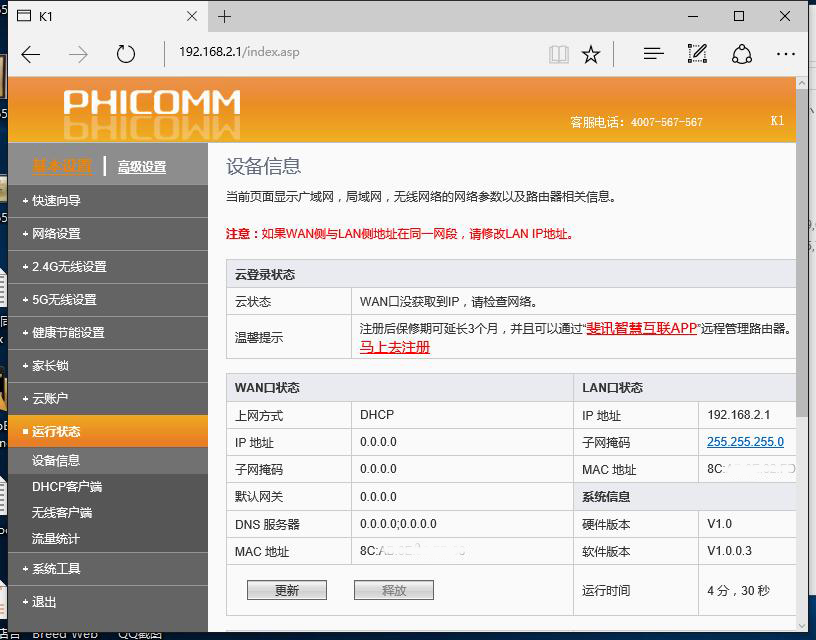Open 流量统计 submenu item

point(56,539)
